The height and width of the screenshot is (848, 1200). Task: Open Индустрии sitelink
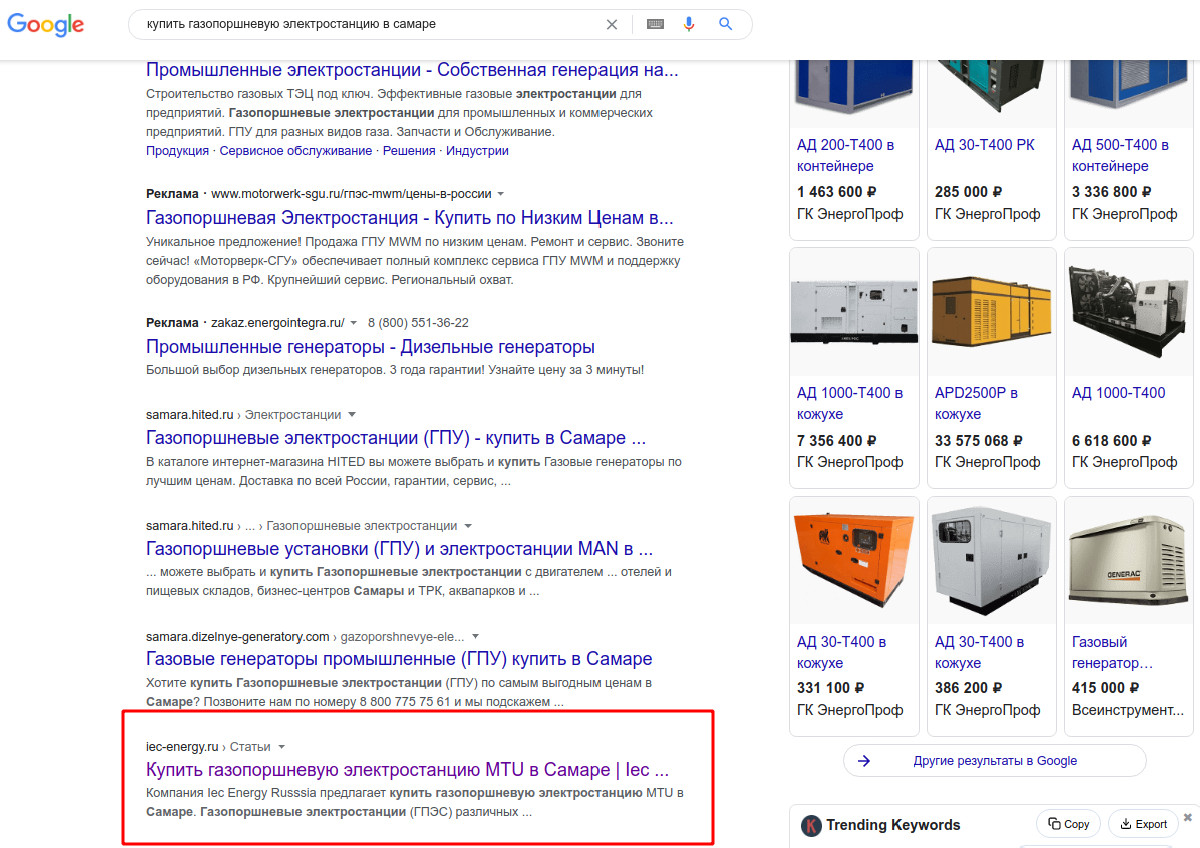pyautogui.click(x=477, y=151)
